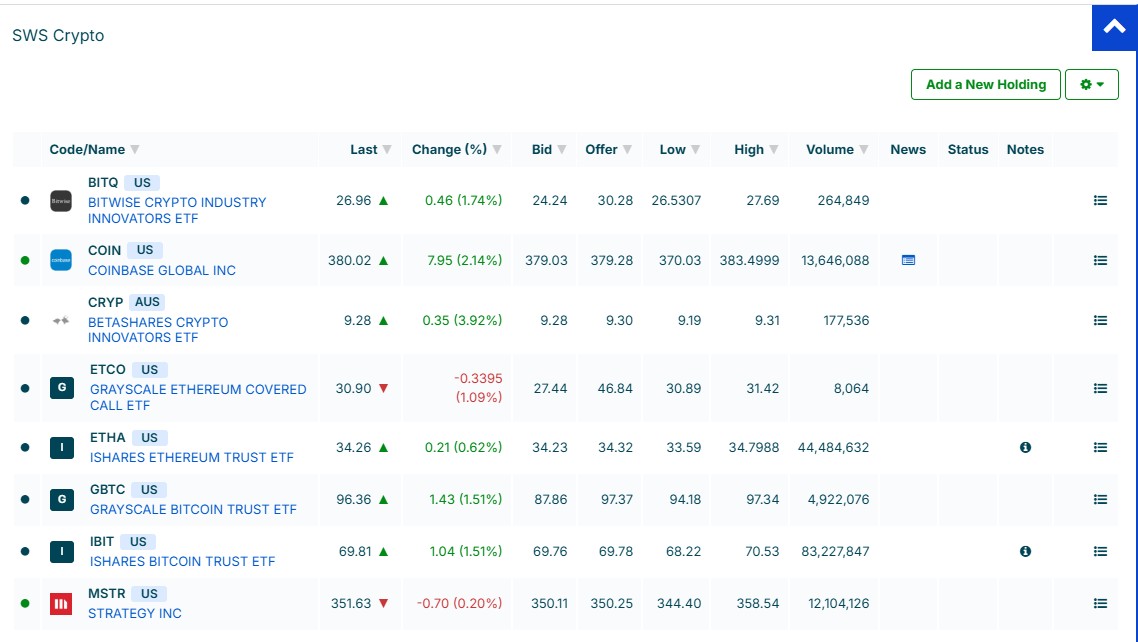Open the news icon for COIN
The width and height of the screenshot is (1138, 642).
tap(908, 260)
